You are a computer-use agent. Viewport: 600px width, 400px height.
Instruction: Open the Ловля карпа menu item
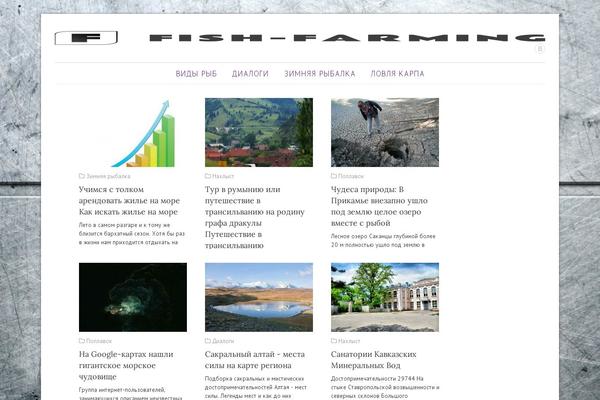[397, 73]
